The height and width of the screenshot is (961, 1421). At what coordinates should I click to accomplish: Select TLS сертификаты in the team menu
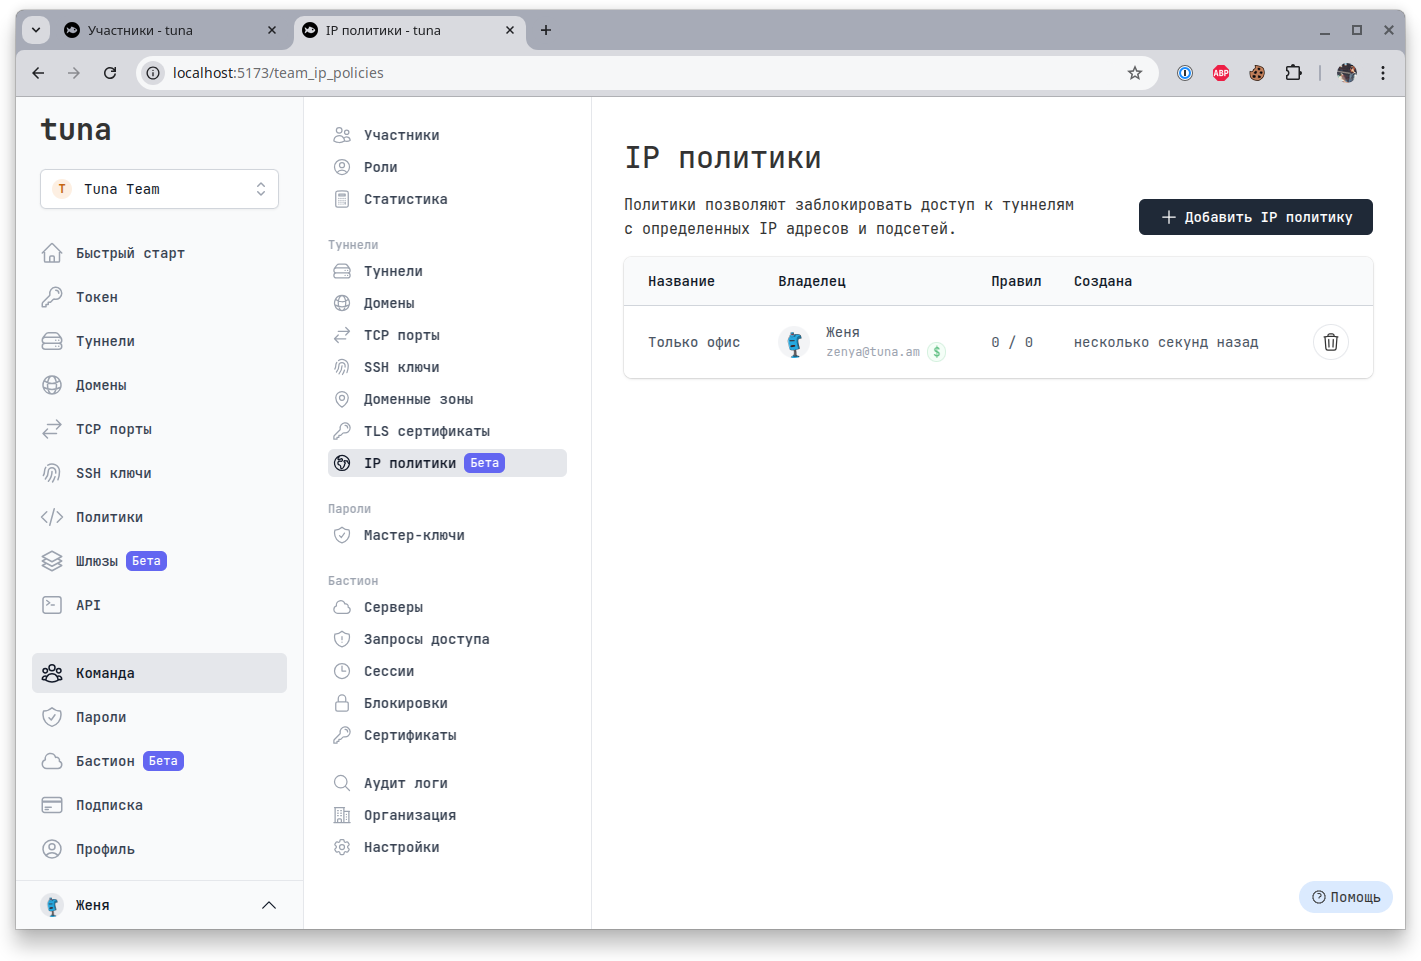427,430
